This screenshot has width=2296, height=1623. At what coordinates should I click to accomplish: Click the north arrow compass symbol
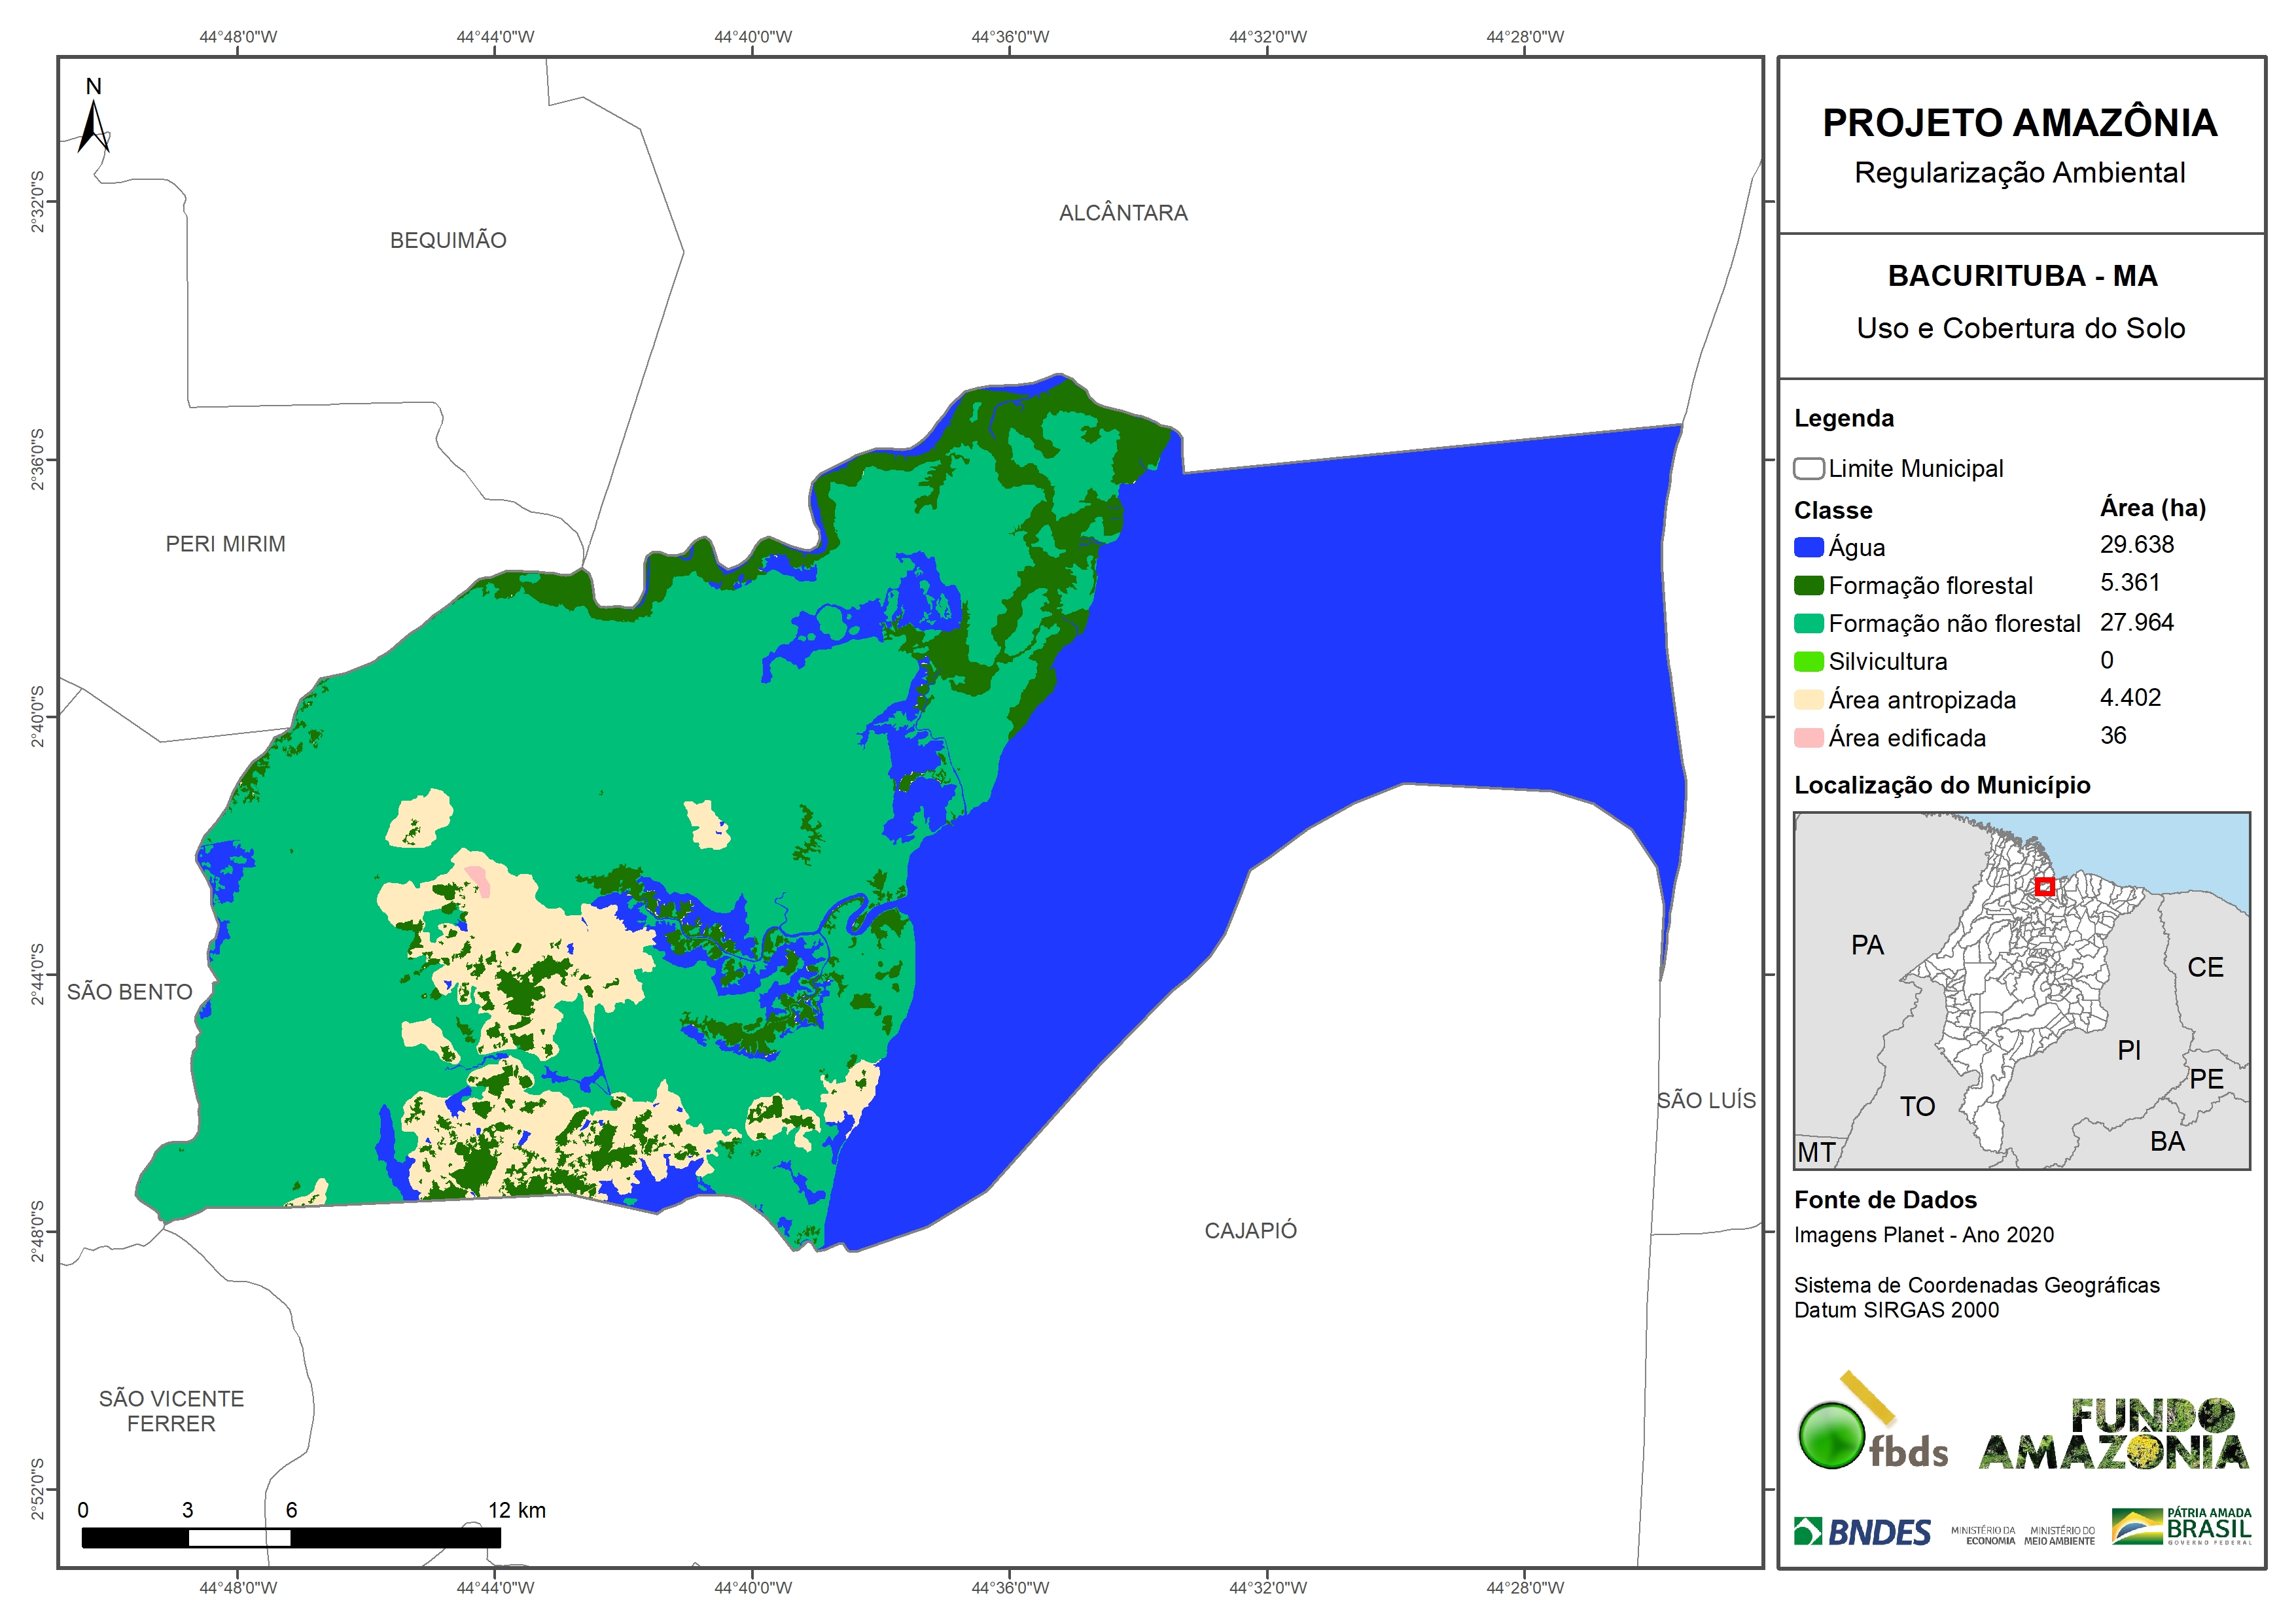[93, 124]
